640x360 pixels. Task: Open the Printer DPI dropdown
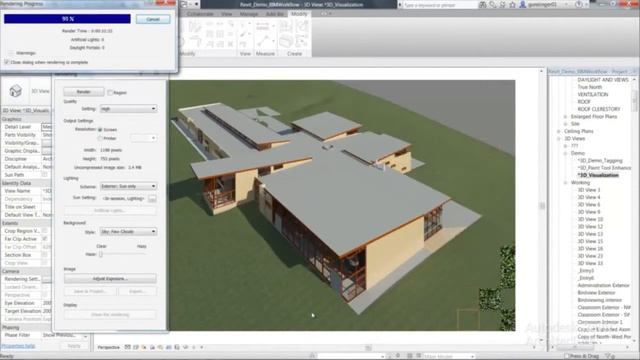coord(144,138)
